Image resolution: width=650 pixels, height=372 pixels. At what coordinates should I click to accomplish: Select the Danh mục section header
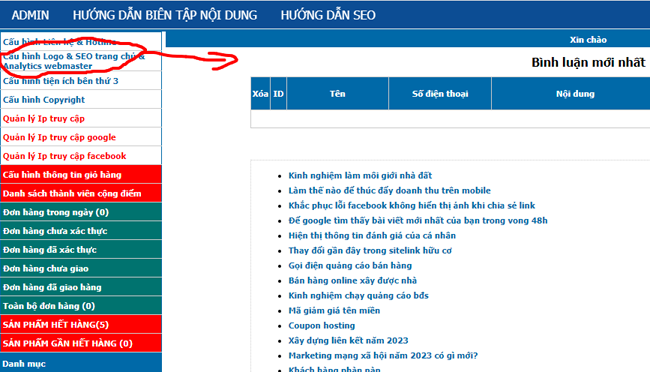pyautogui.click(x=81, y=363)
